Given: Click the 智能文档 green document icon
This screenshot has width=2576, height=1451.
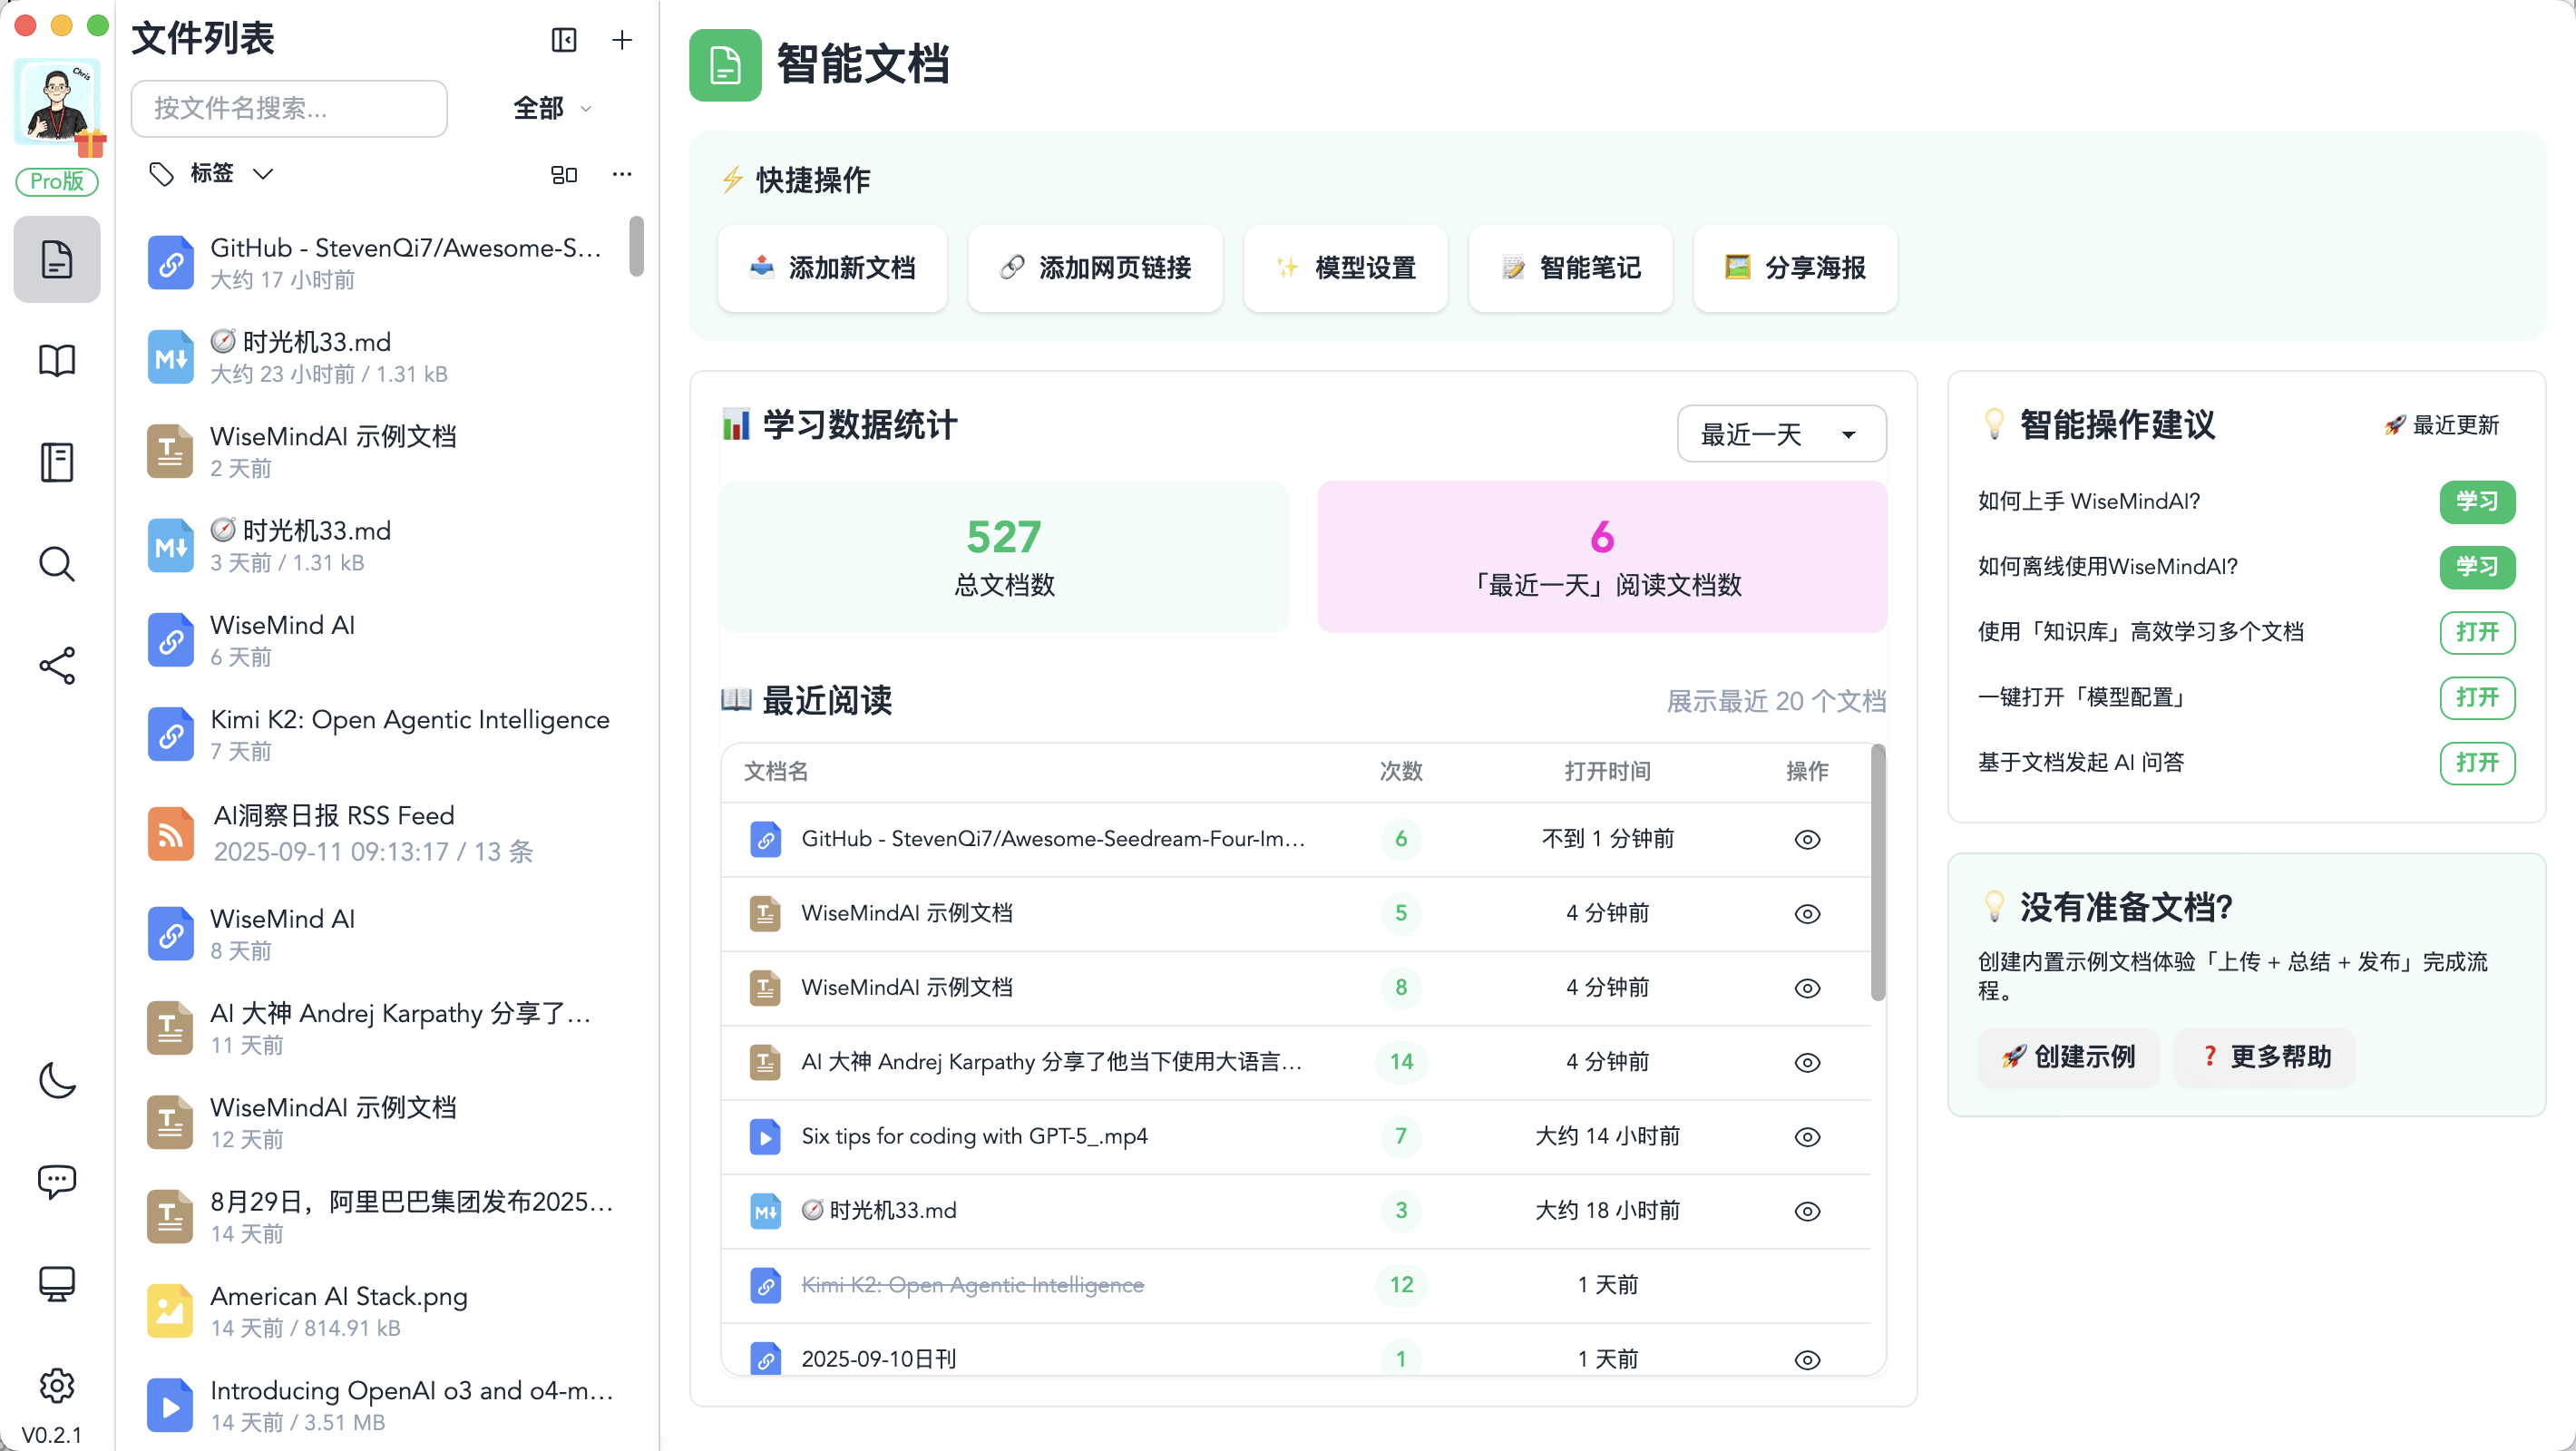Looking at the screenshot, I should coord(725,66).
